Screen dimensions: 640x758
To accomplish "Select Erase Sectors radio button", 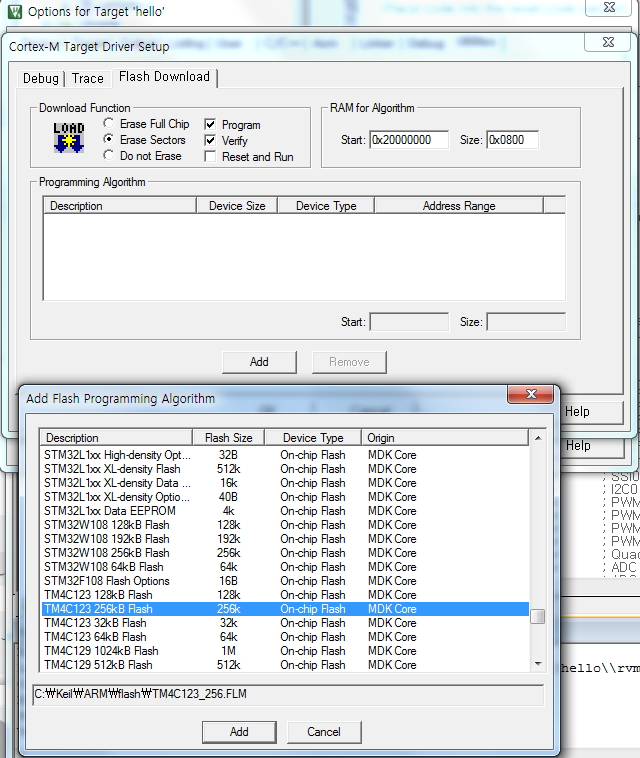I will coord(109,139).
